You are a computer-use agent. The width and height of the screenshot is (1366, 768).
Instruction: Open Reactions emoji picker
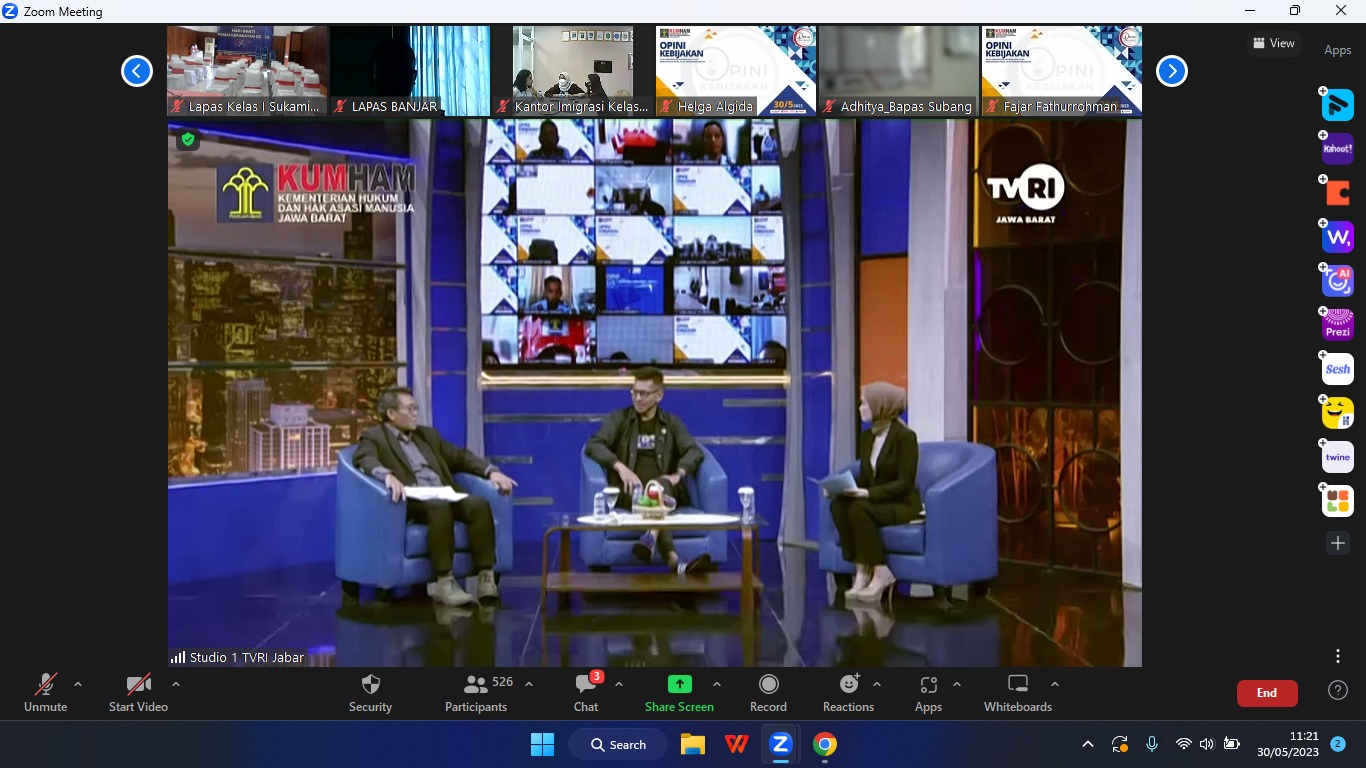[x=848, y=692]
